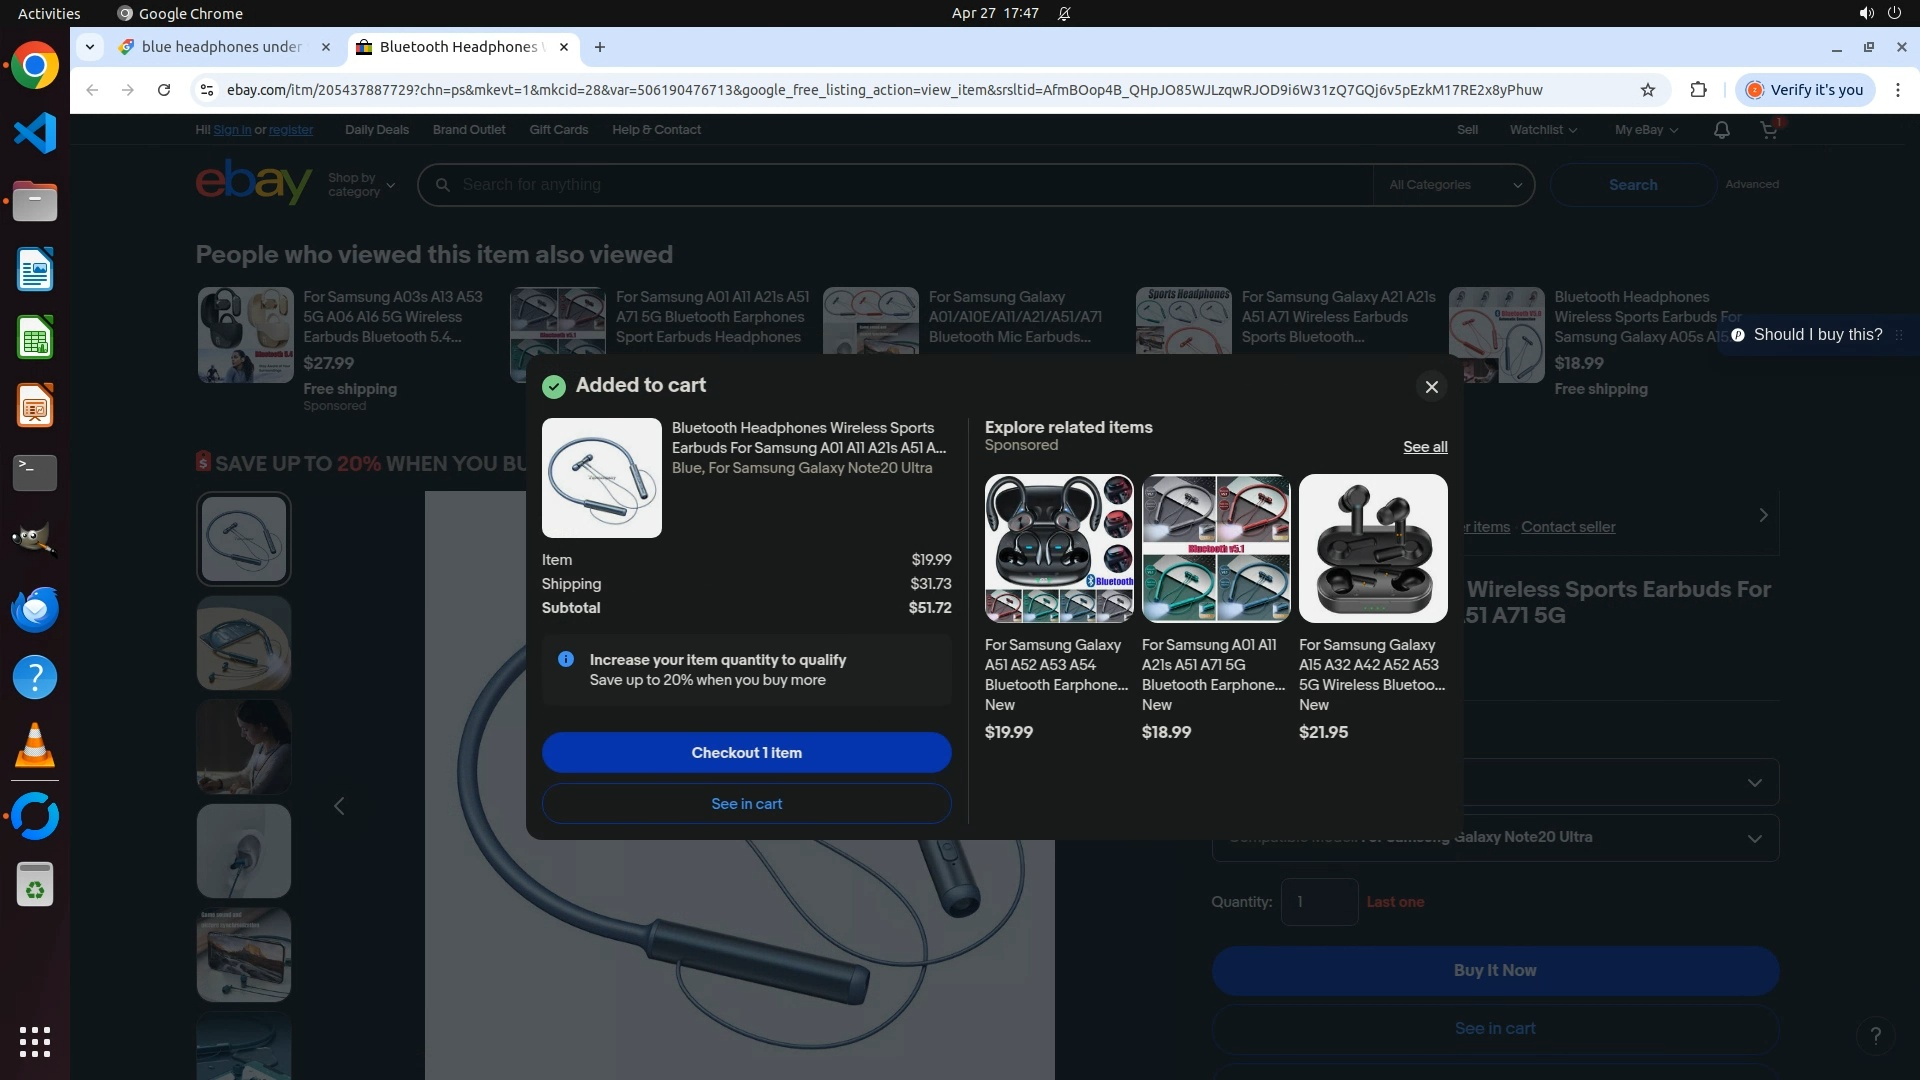Screen dimensions: 1920x1080
Task: Bookmark this page with star icon
Action: (x=1647, y=90)
